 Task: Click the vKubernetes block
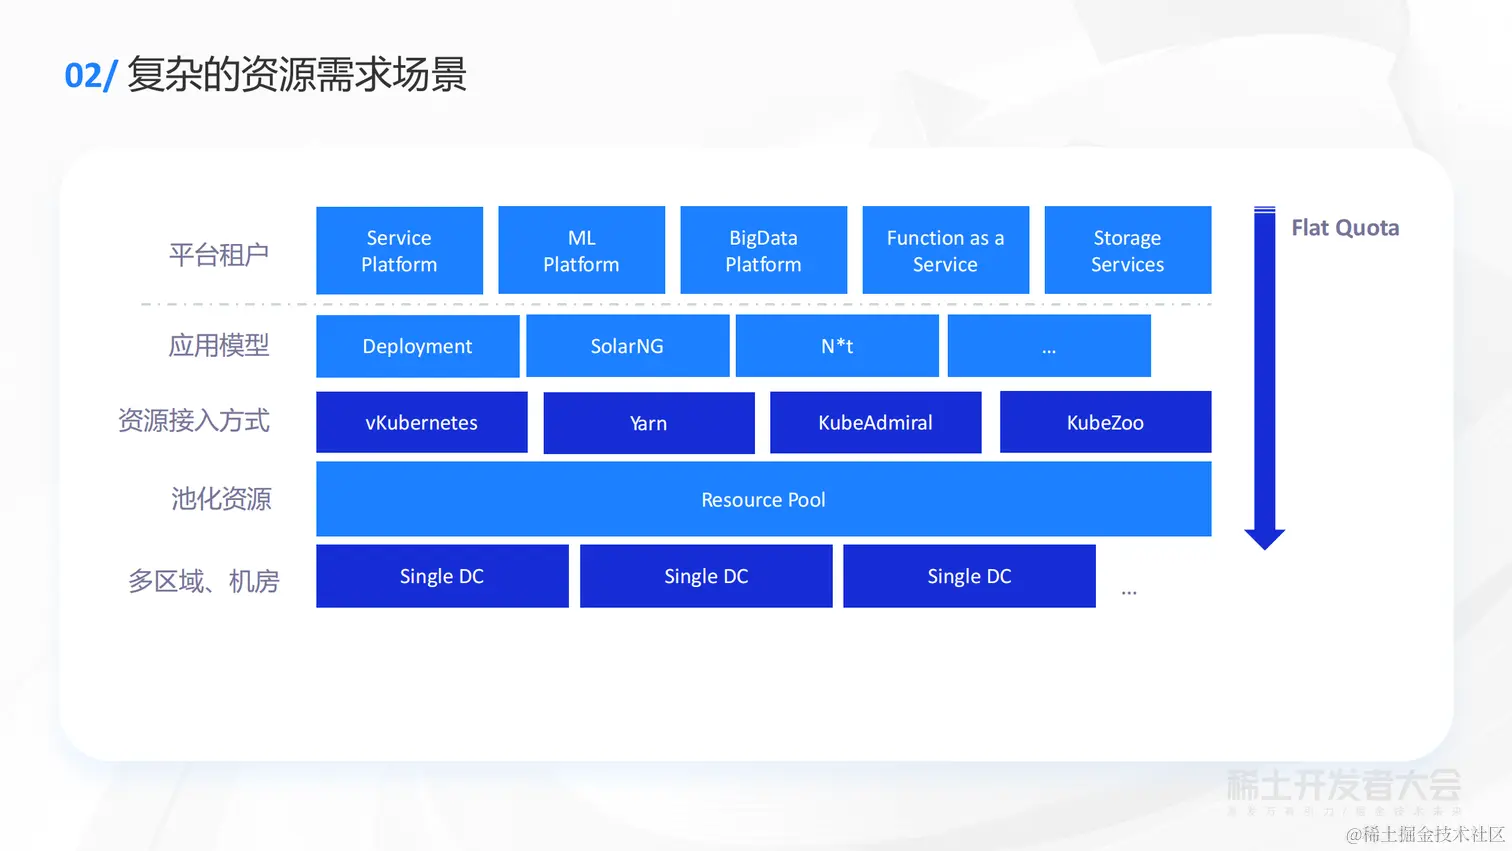coord(421,422)
